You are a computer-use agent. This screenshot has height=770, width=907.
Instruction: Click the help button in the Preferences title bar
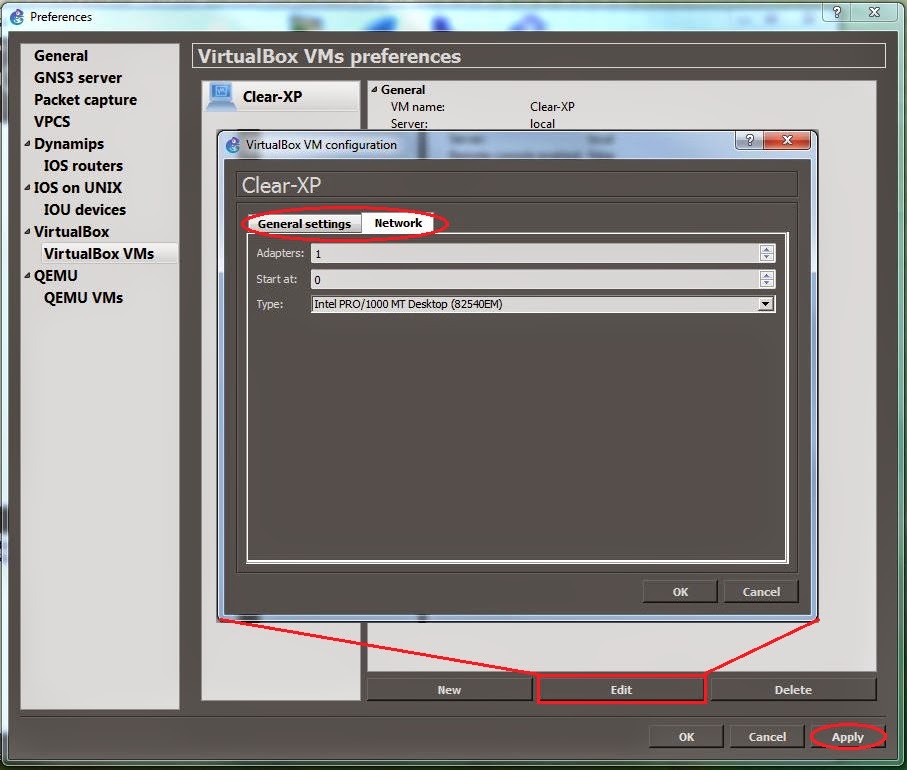(836, 12)
